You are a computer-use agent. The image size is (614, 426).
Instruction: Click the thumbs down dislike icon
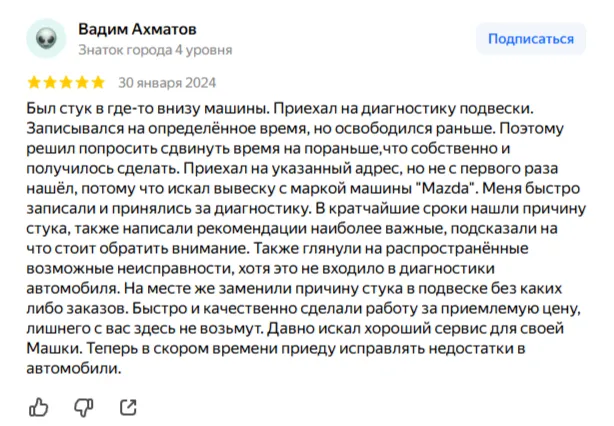[84, 406]
